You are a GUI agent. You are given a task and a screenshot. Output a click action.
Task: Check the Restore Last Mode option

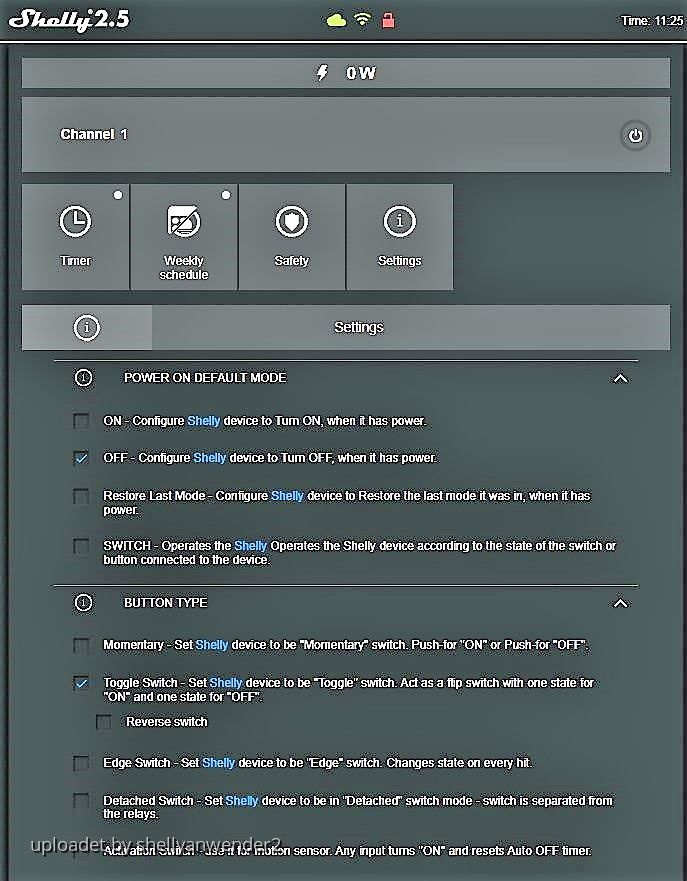click(x=81, y=496)
